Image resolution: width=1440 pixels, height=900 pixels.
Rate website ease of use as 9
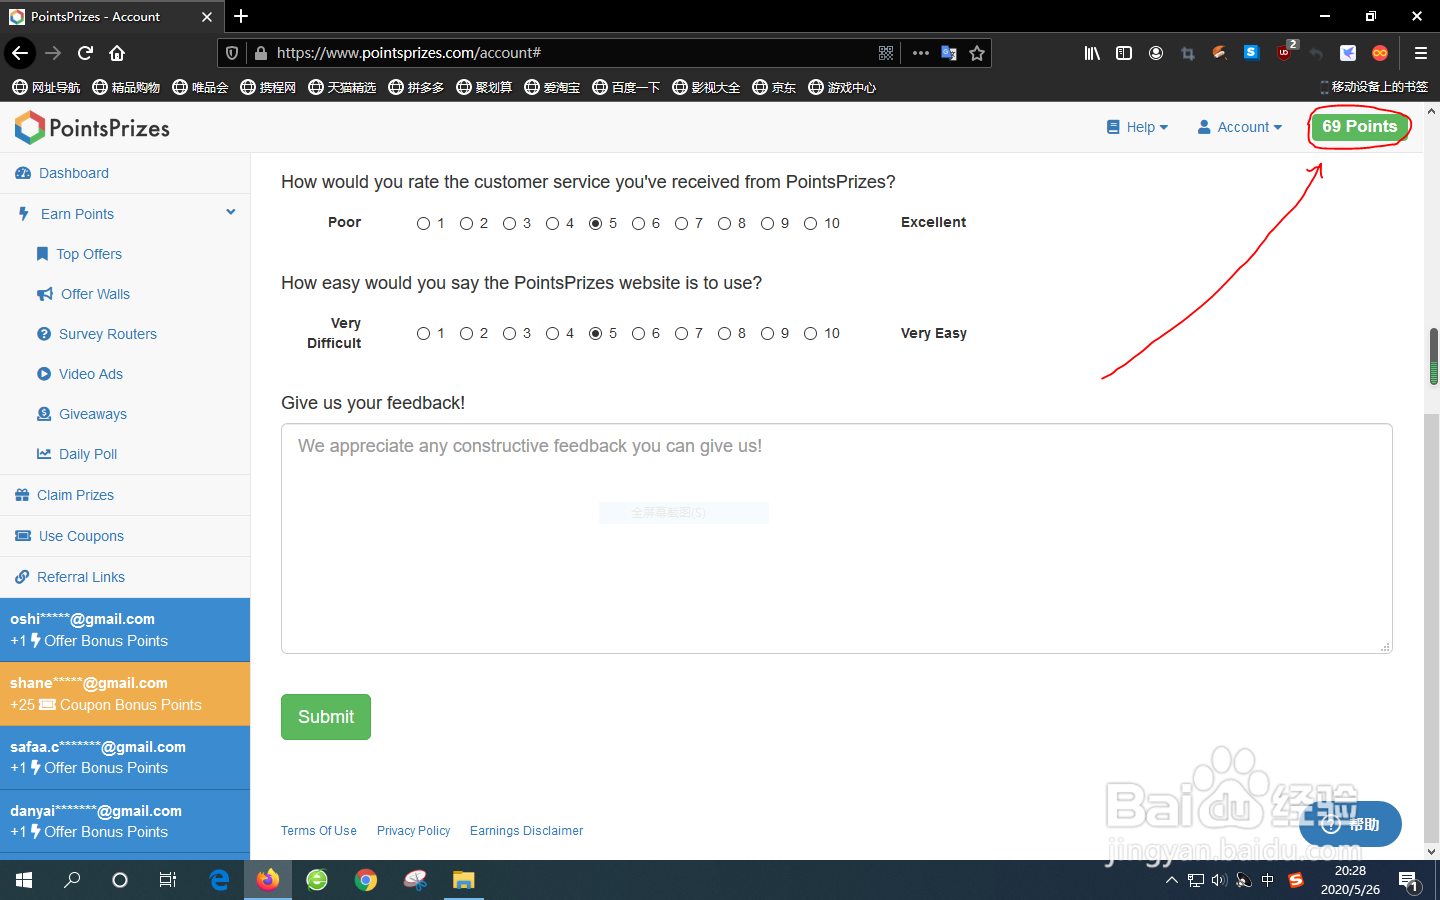point(767,333)
